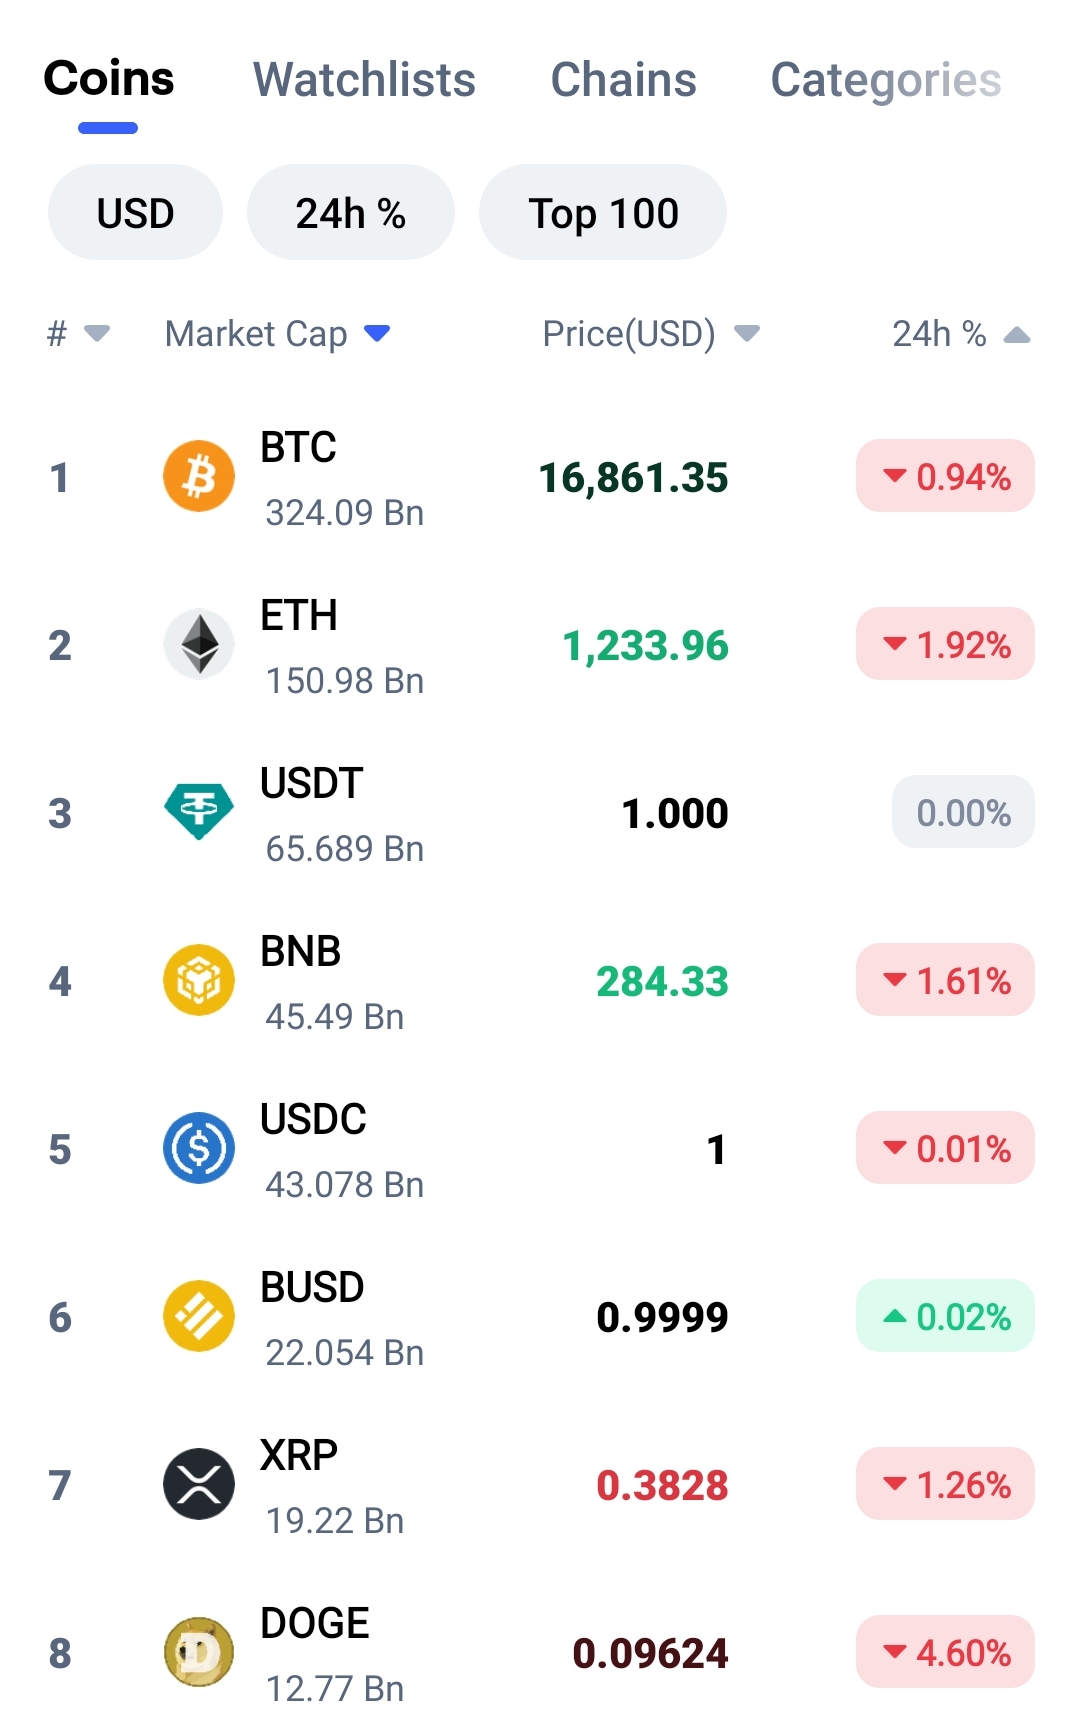The width and height of the screenshot is (1080, 1726).
Task: Tap the BNB coin icon
Action: (x=199, y=980)
